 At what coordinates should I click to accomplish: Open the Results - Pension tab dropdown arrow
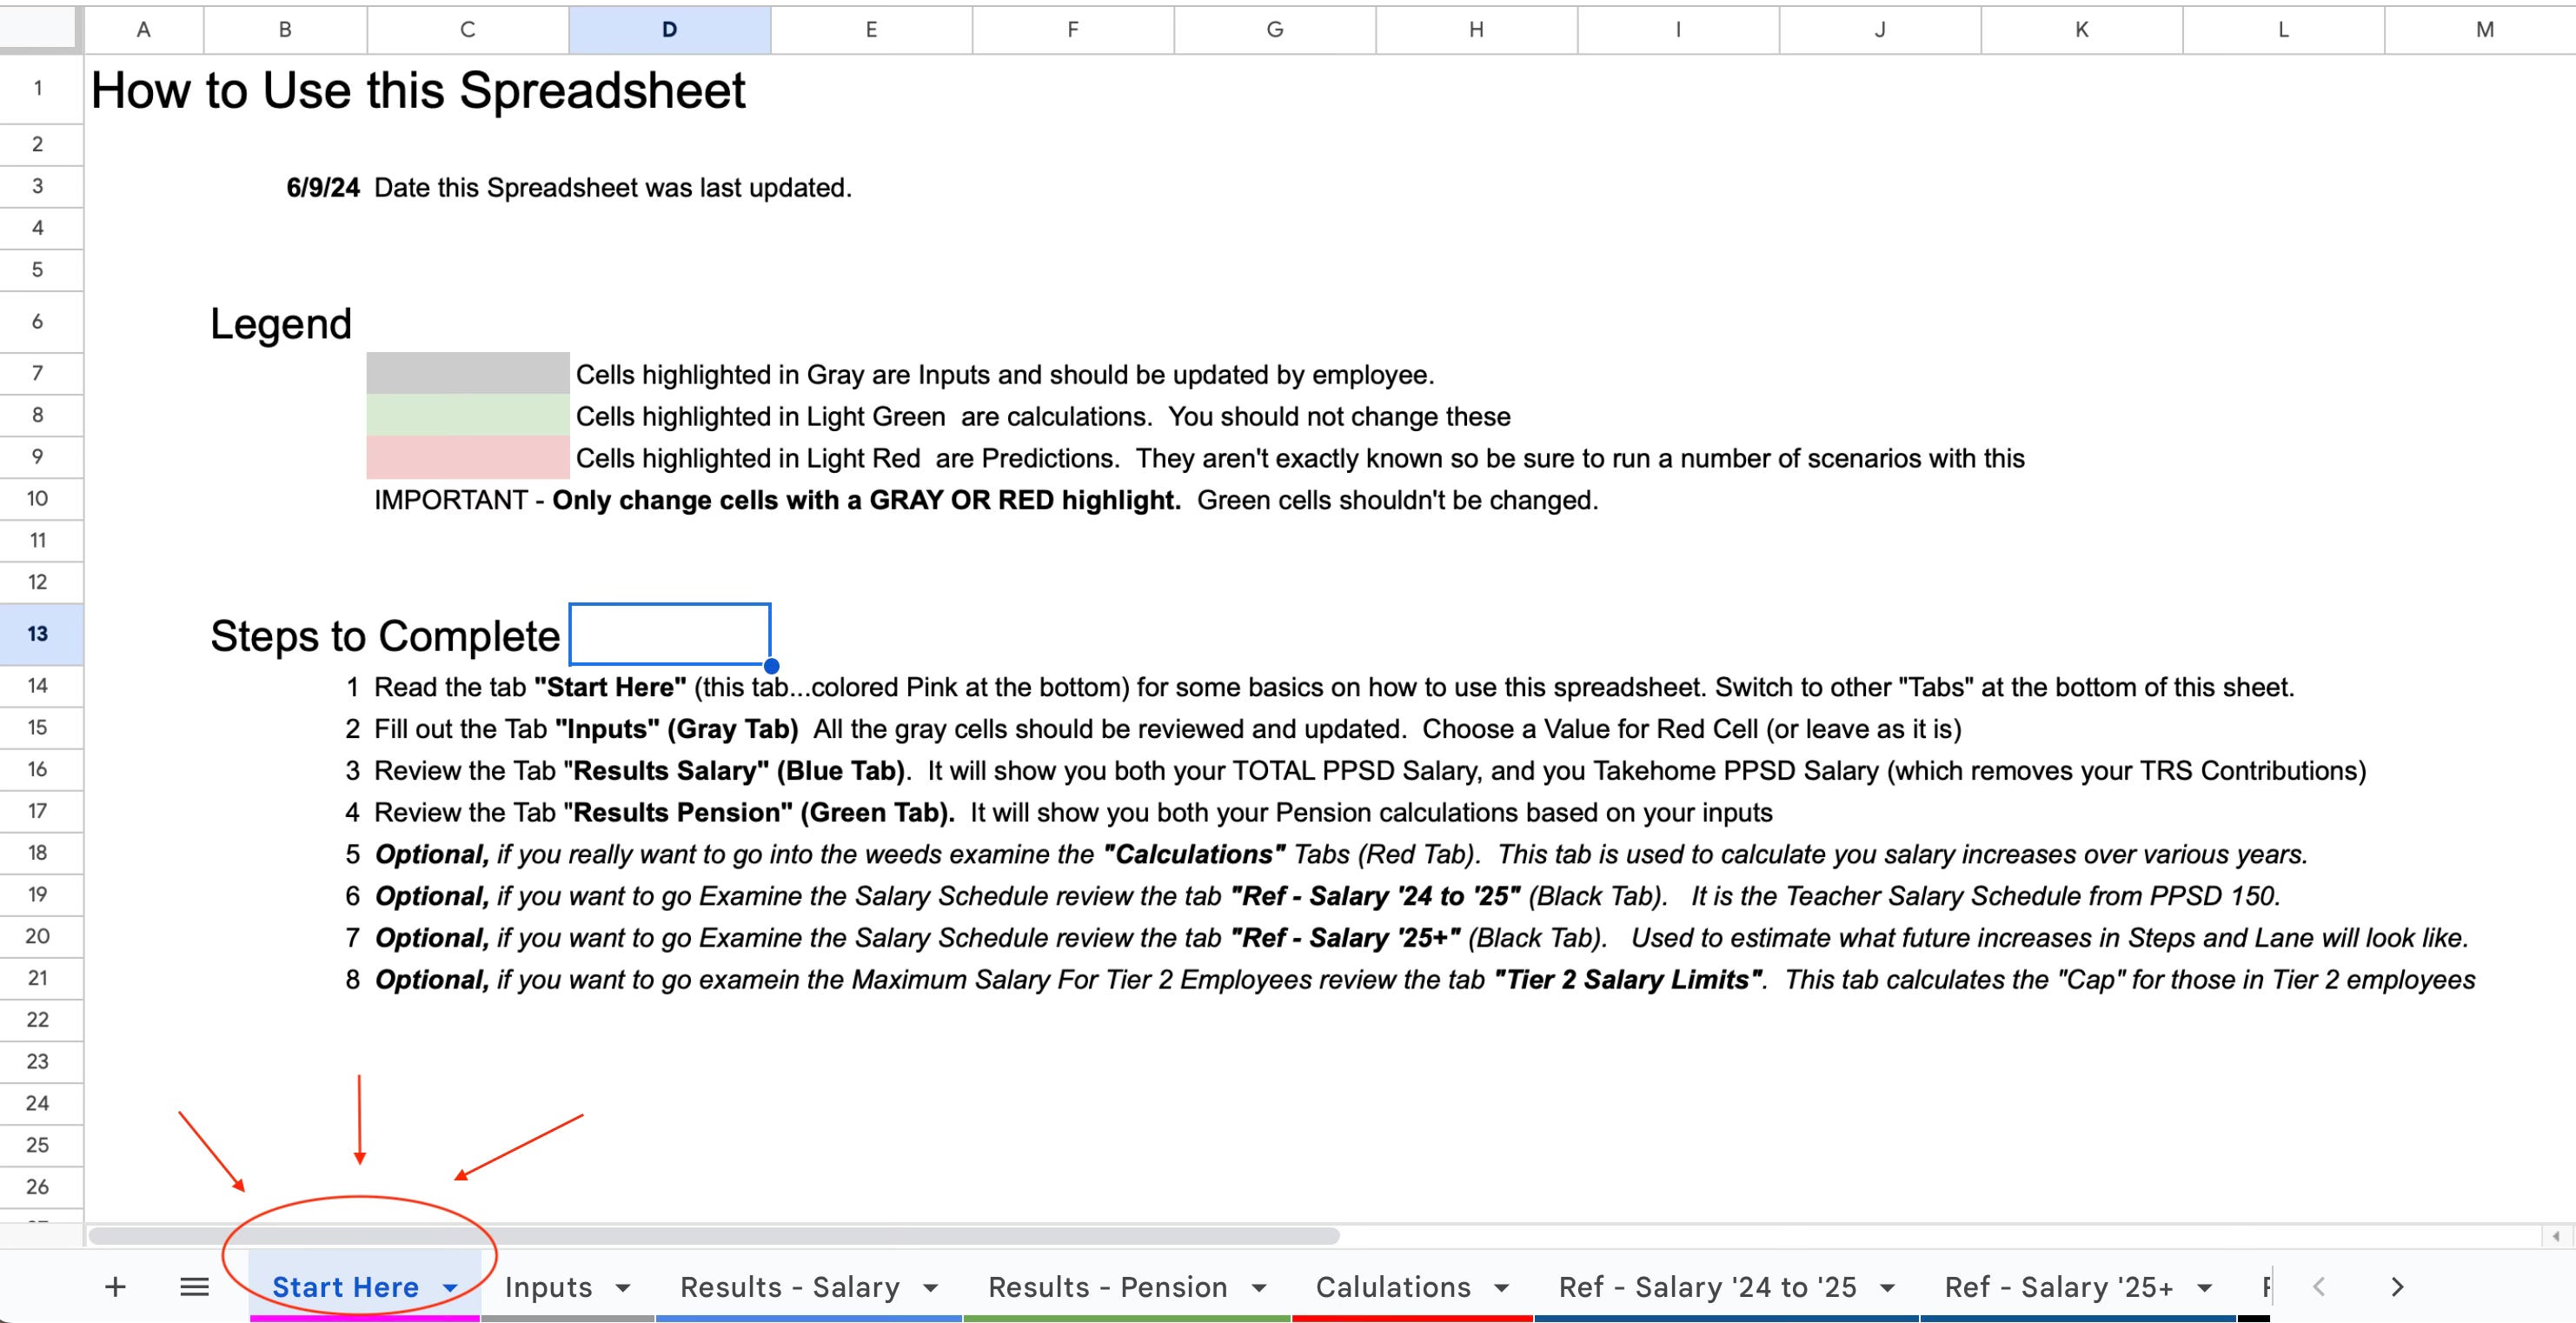[x=1258, y=1287]
